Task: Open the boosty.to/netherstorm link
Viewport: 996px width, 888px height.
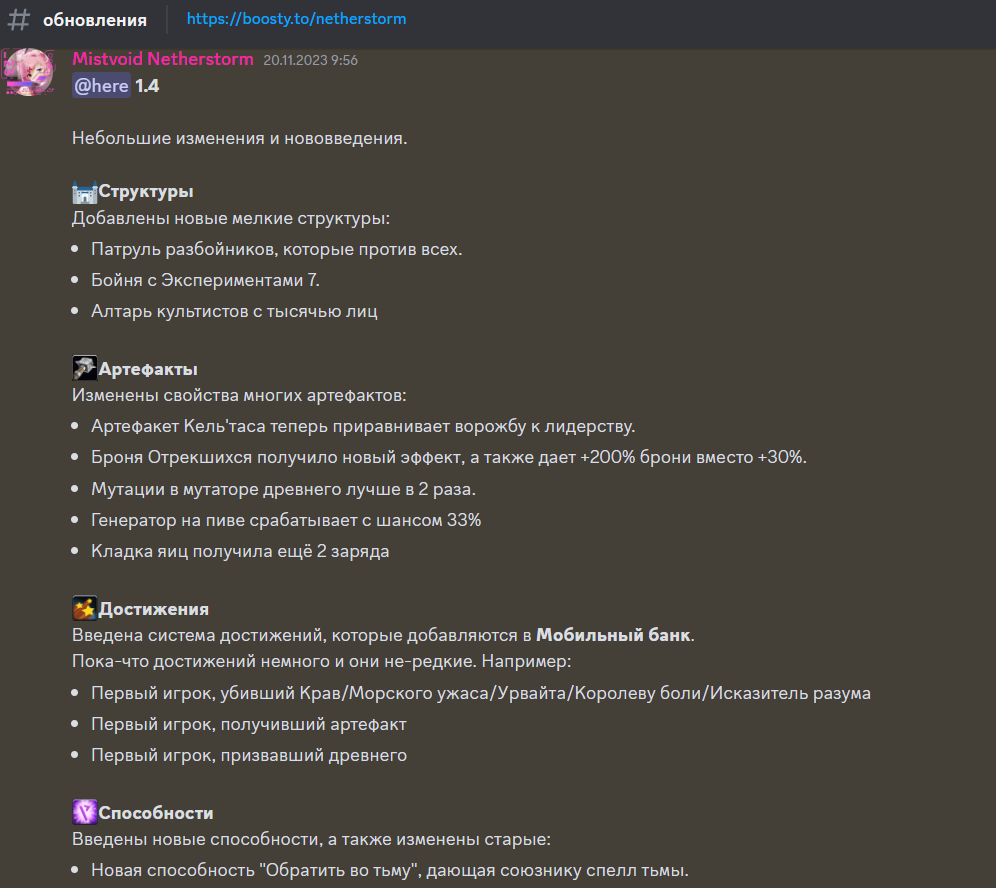Action: click(x=296, y=19)
